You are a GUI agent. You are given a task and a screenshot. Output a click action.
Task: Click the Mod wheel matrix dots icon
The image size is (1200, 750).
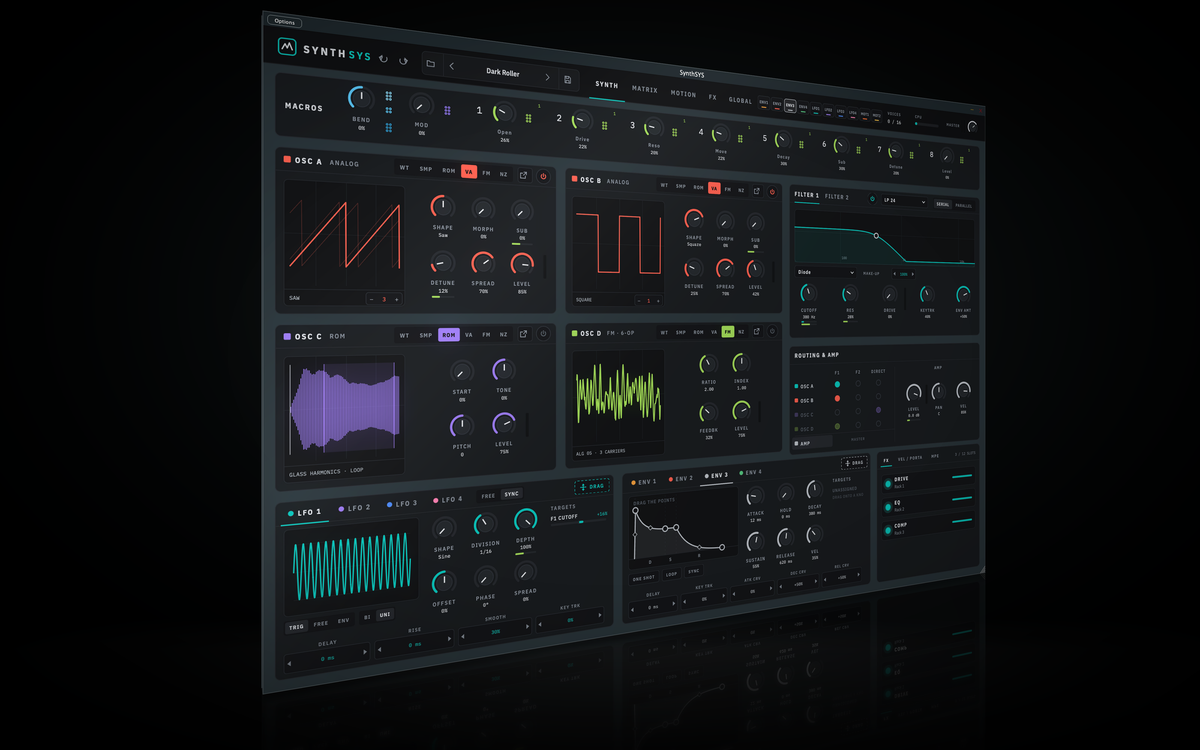coord(448,110)
